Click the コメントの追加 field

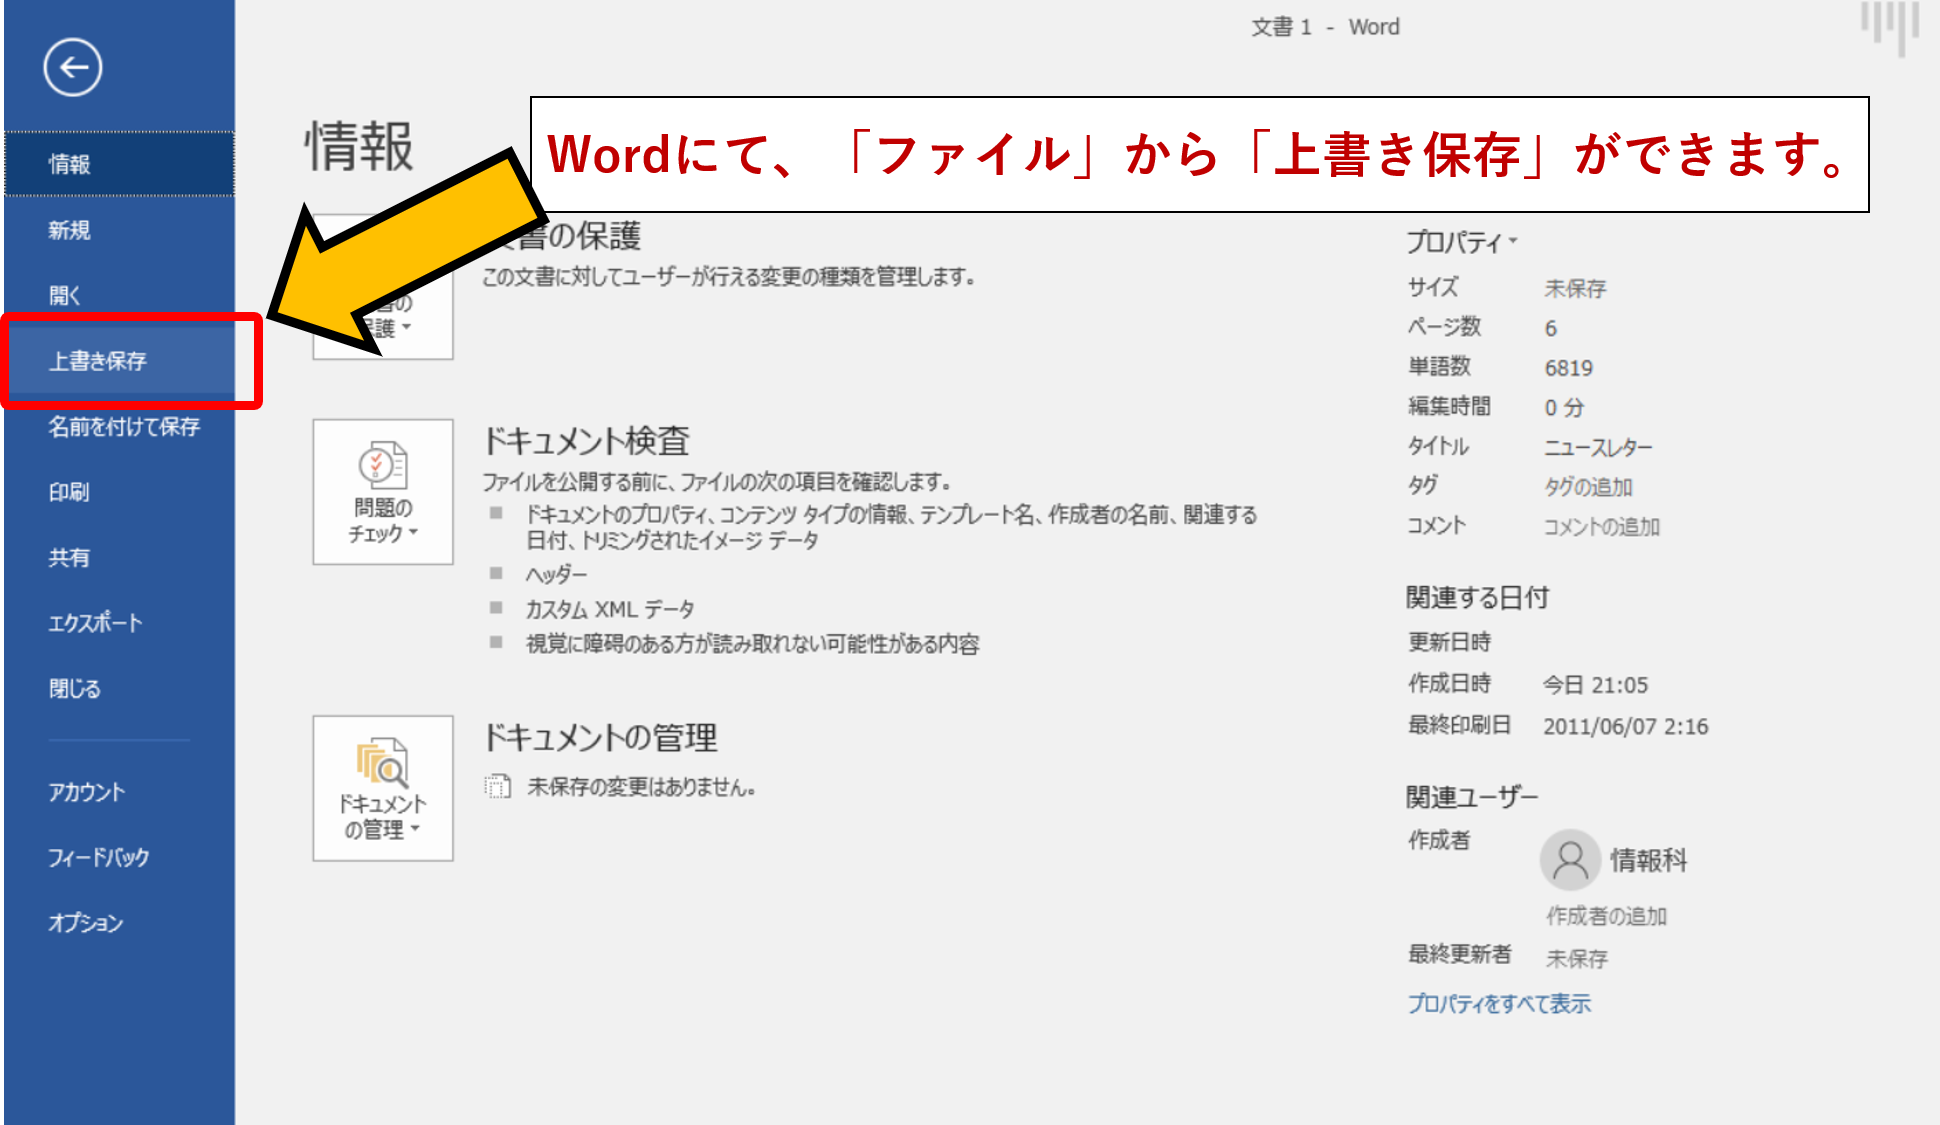point(1601,527)
